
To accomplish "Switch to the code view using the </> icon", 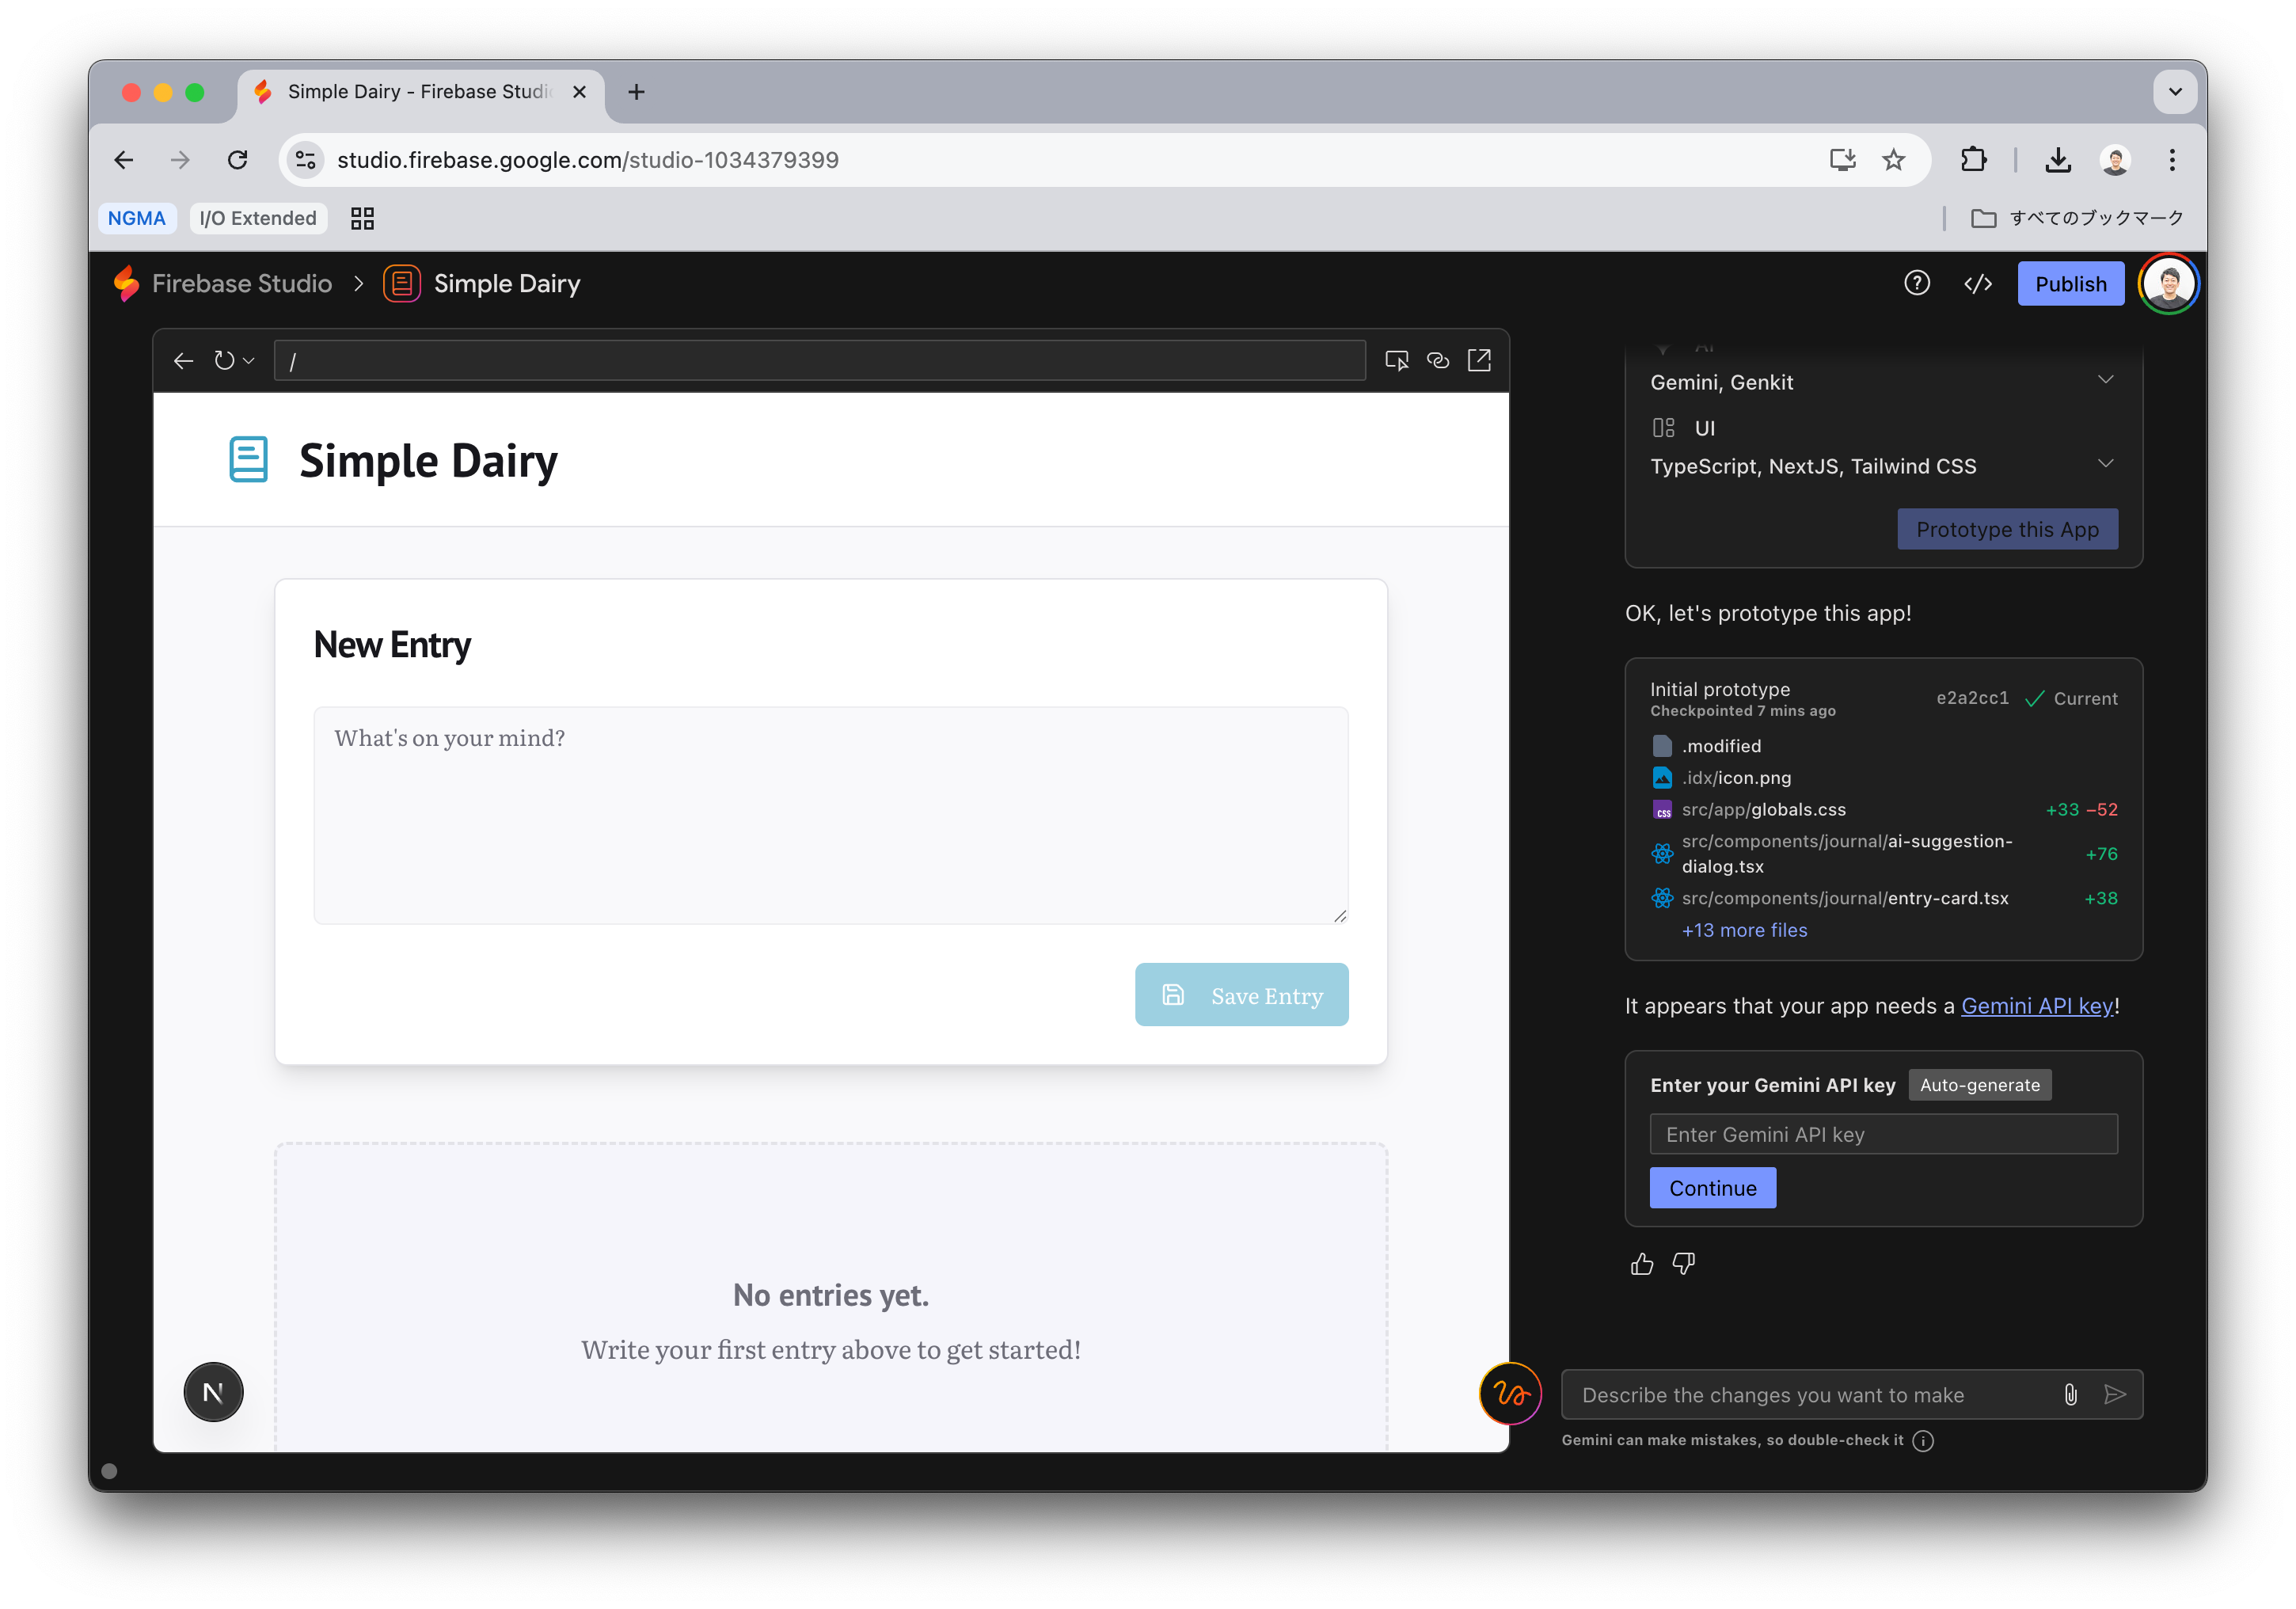I will [x=1977, y=283].
